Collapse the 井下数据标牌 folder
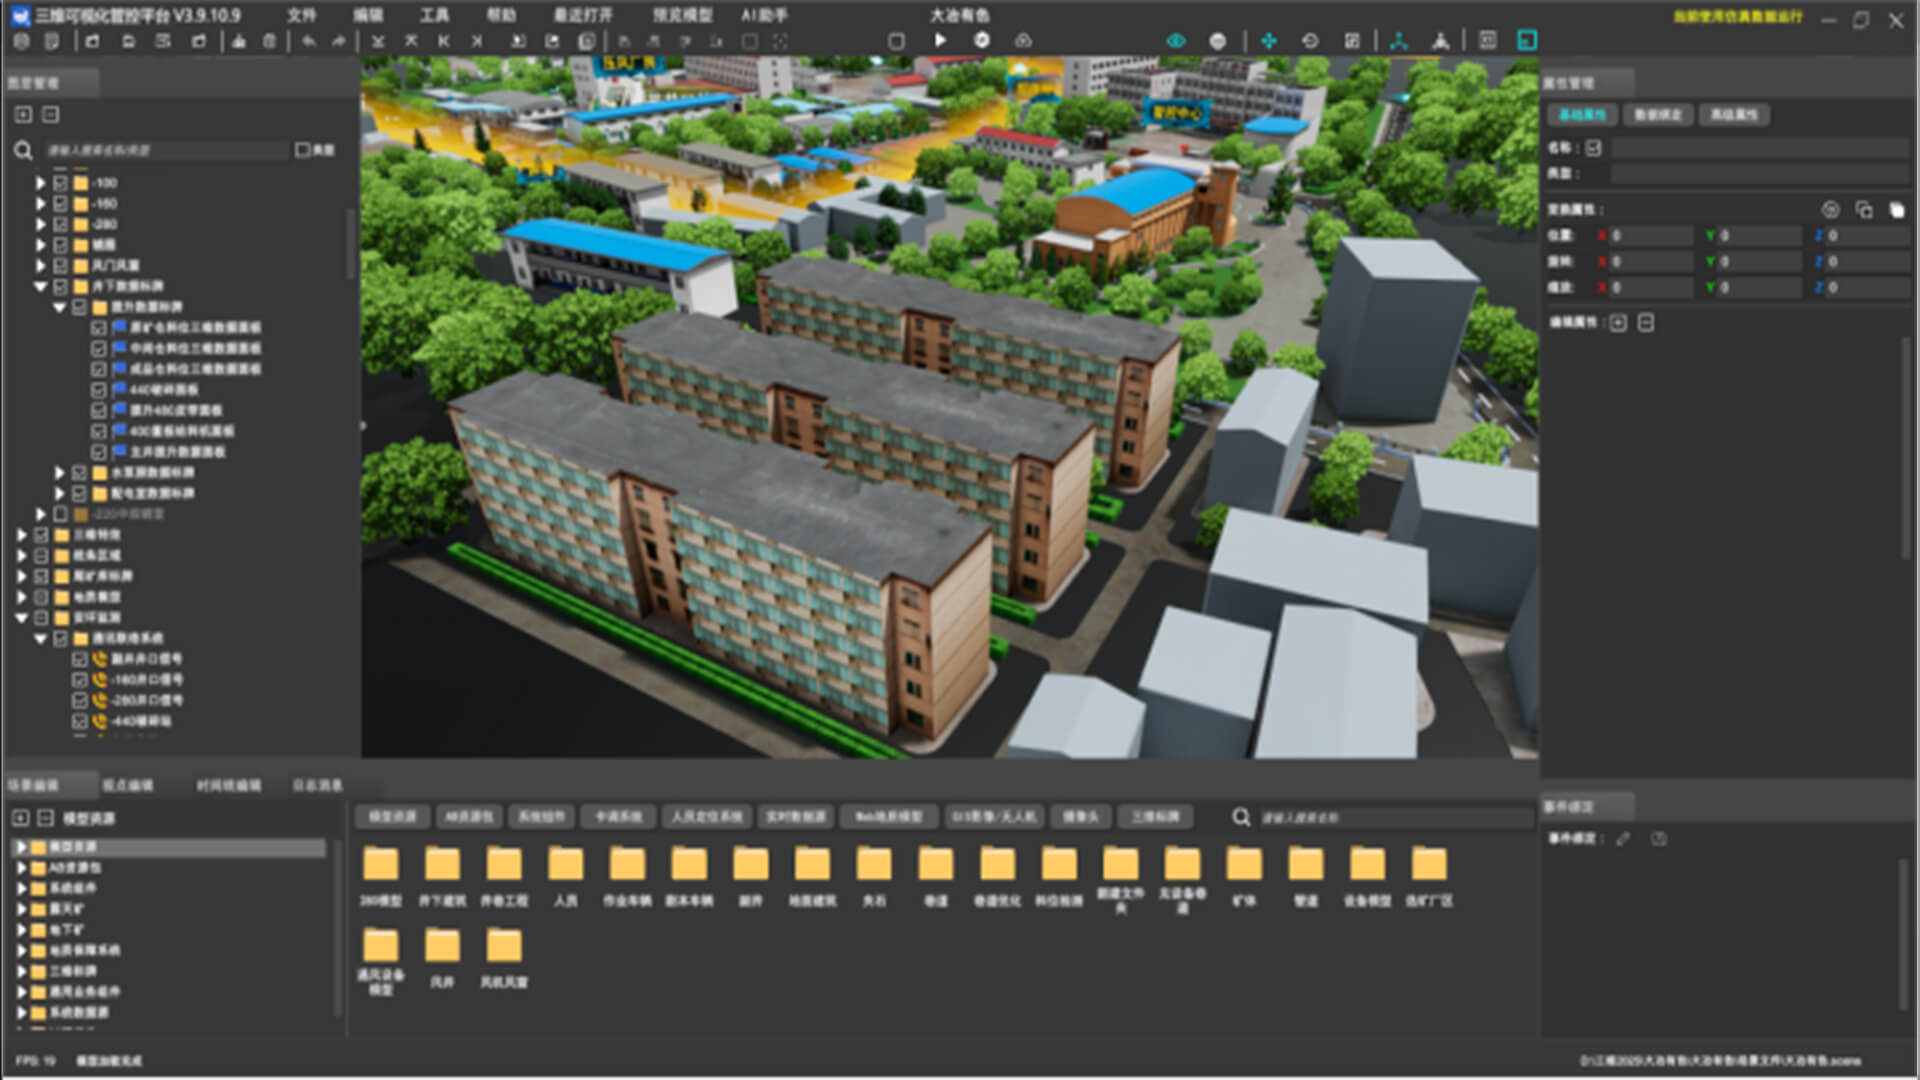The width and height of the screenshot is (1920, 1080). click(x=40, y=286)
